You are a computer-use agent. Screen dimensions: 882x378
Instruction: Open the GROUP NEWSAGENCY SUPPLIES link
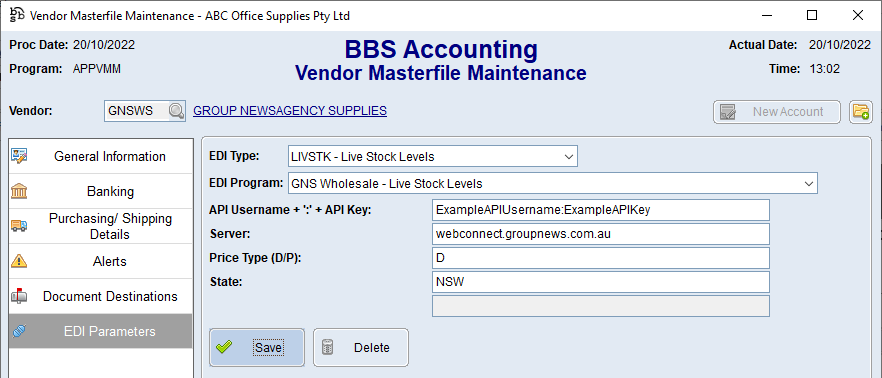tap(290, 111)
